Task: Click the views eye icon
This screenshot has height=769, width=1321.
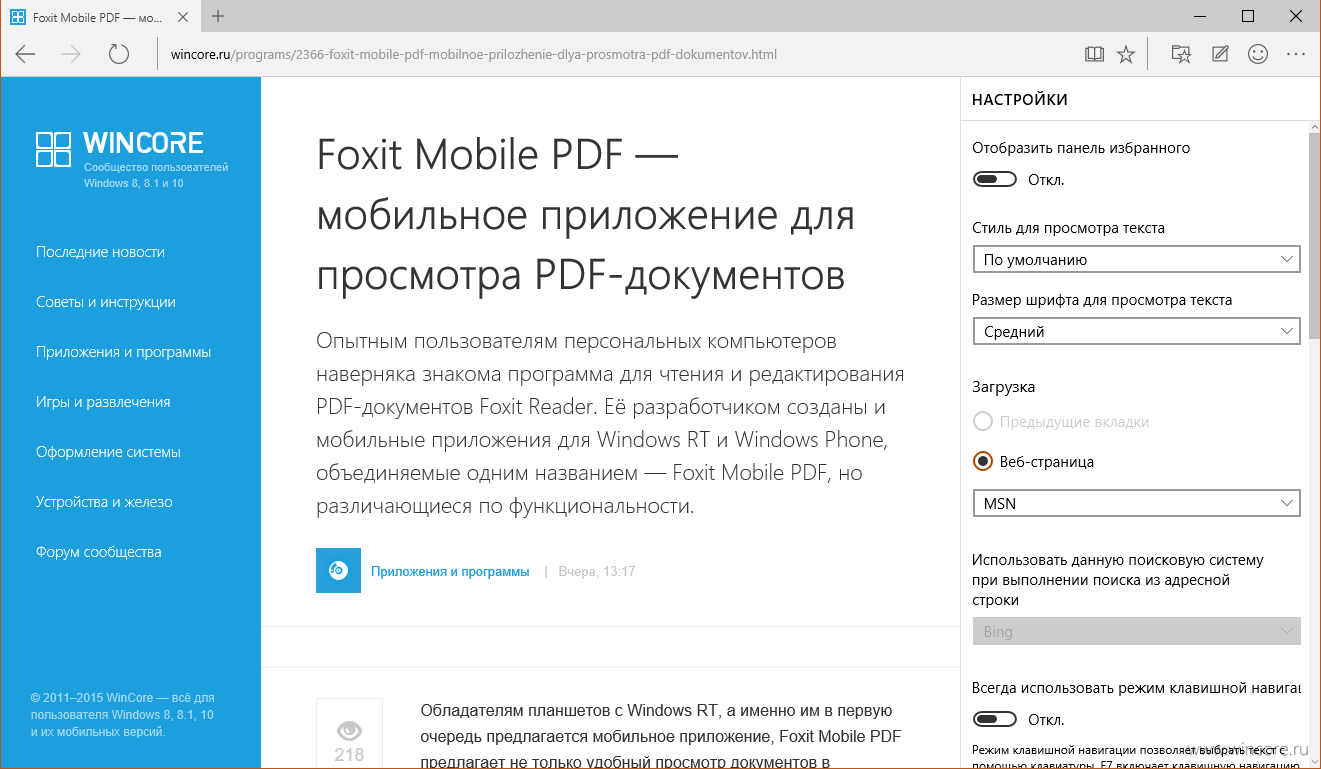Action: click(349, 730)
